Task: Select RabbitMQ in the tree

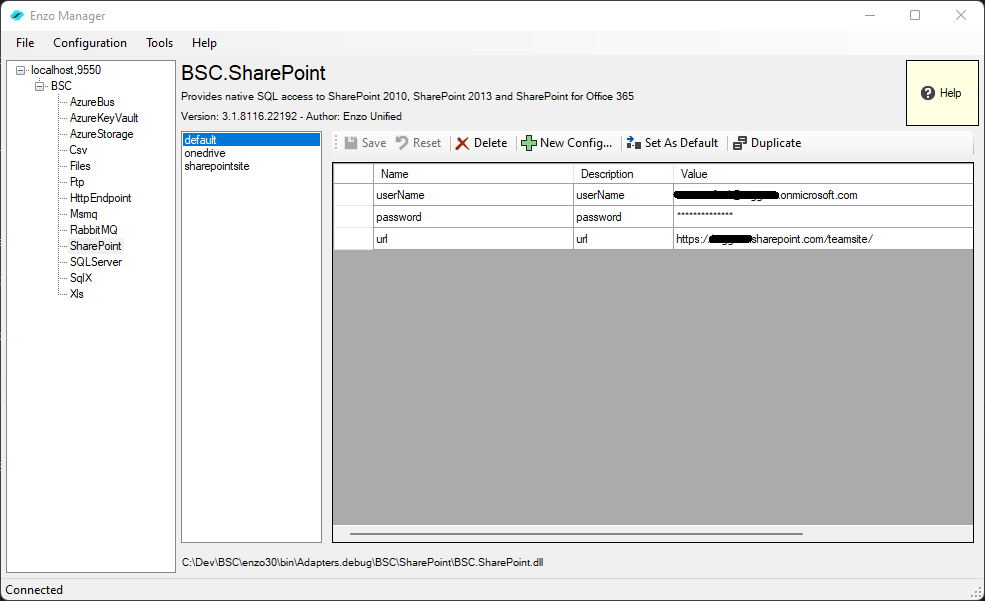Action: pos(94,230)
